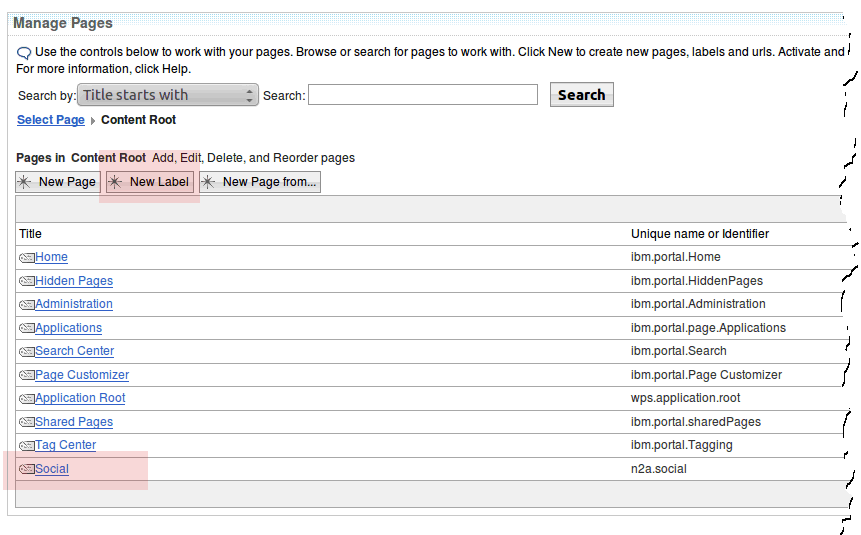Click the label icon beside Applications
This screenshot has height=535, width=861.
27,328
